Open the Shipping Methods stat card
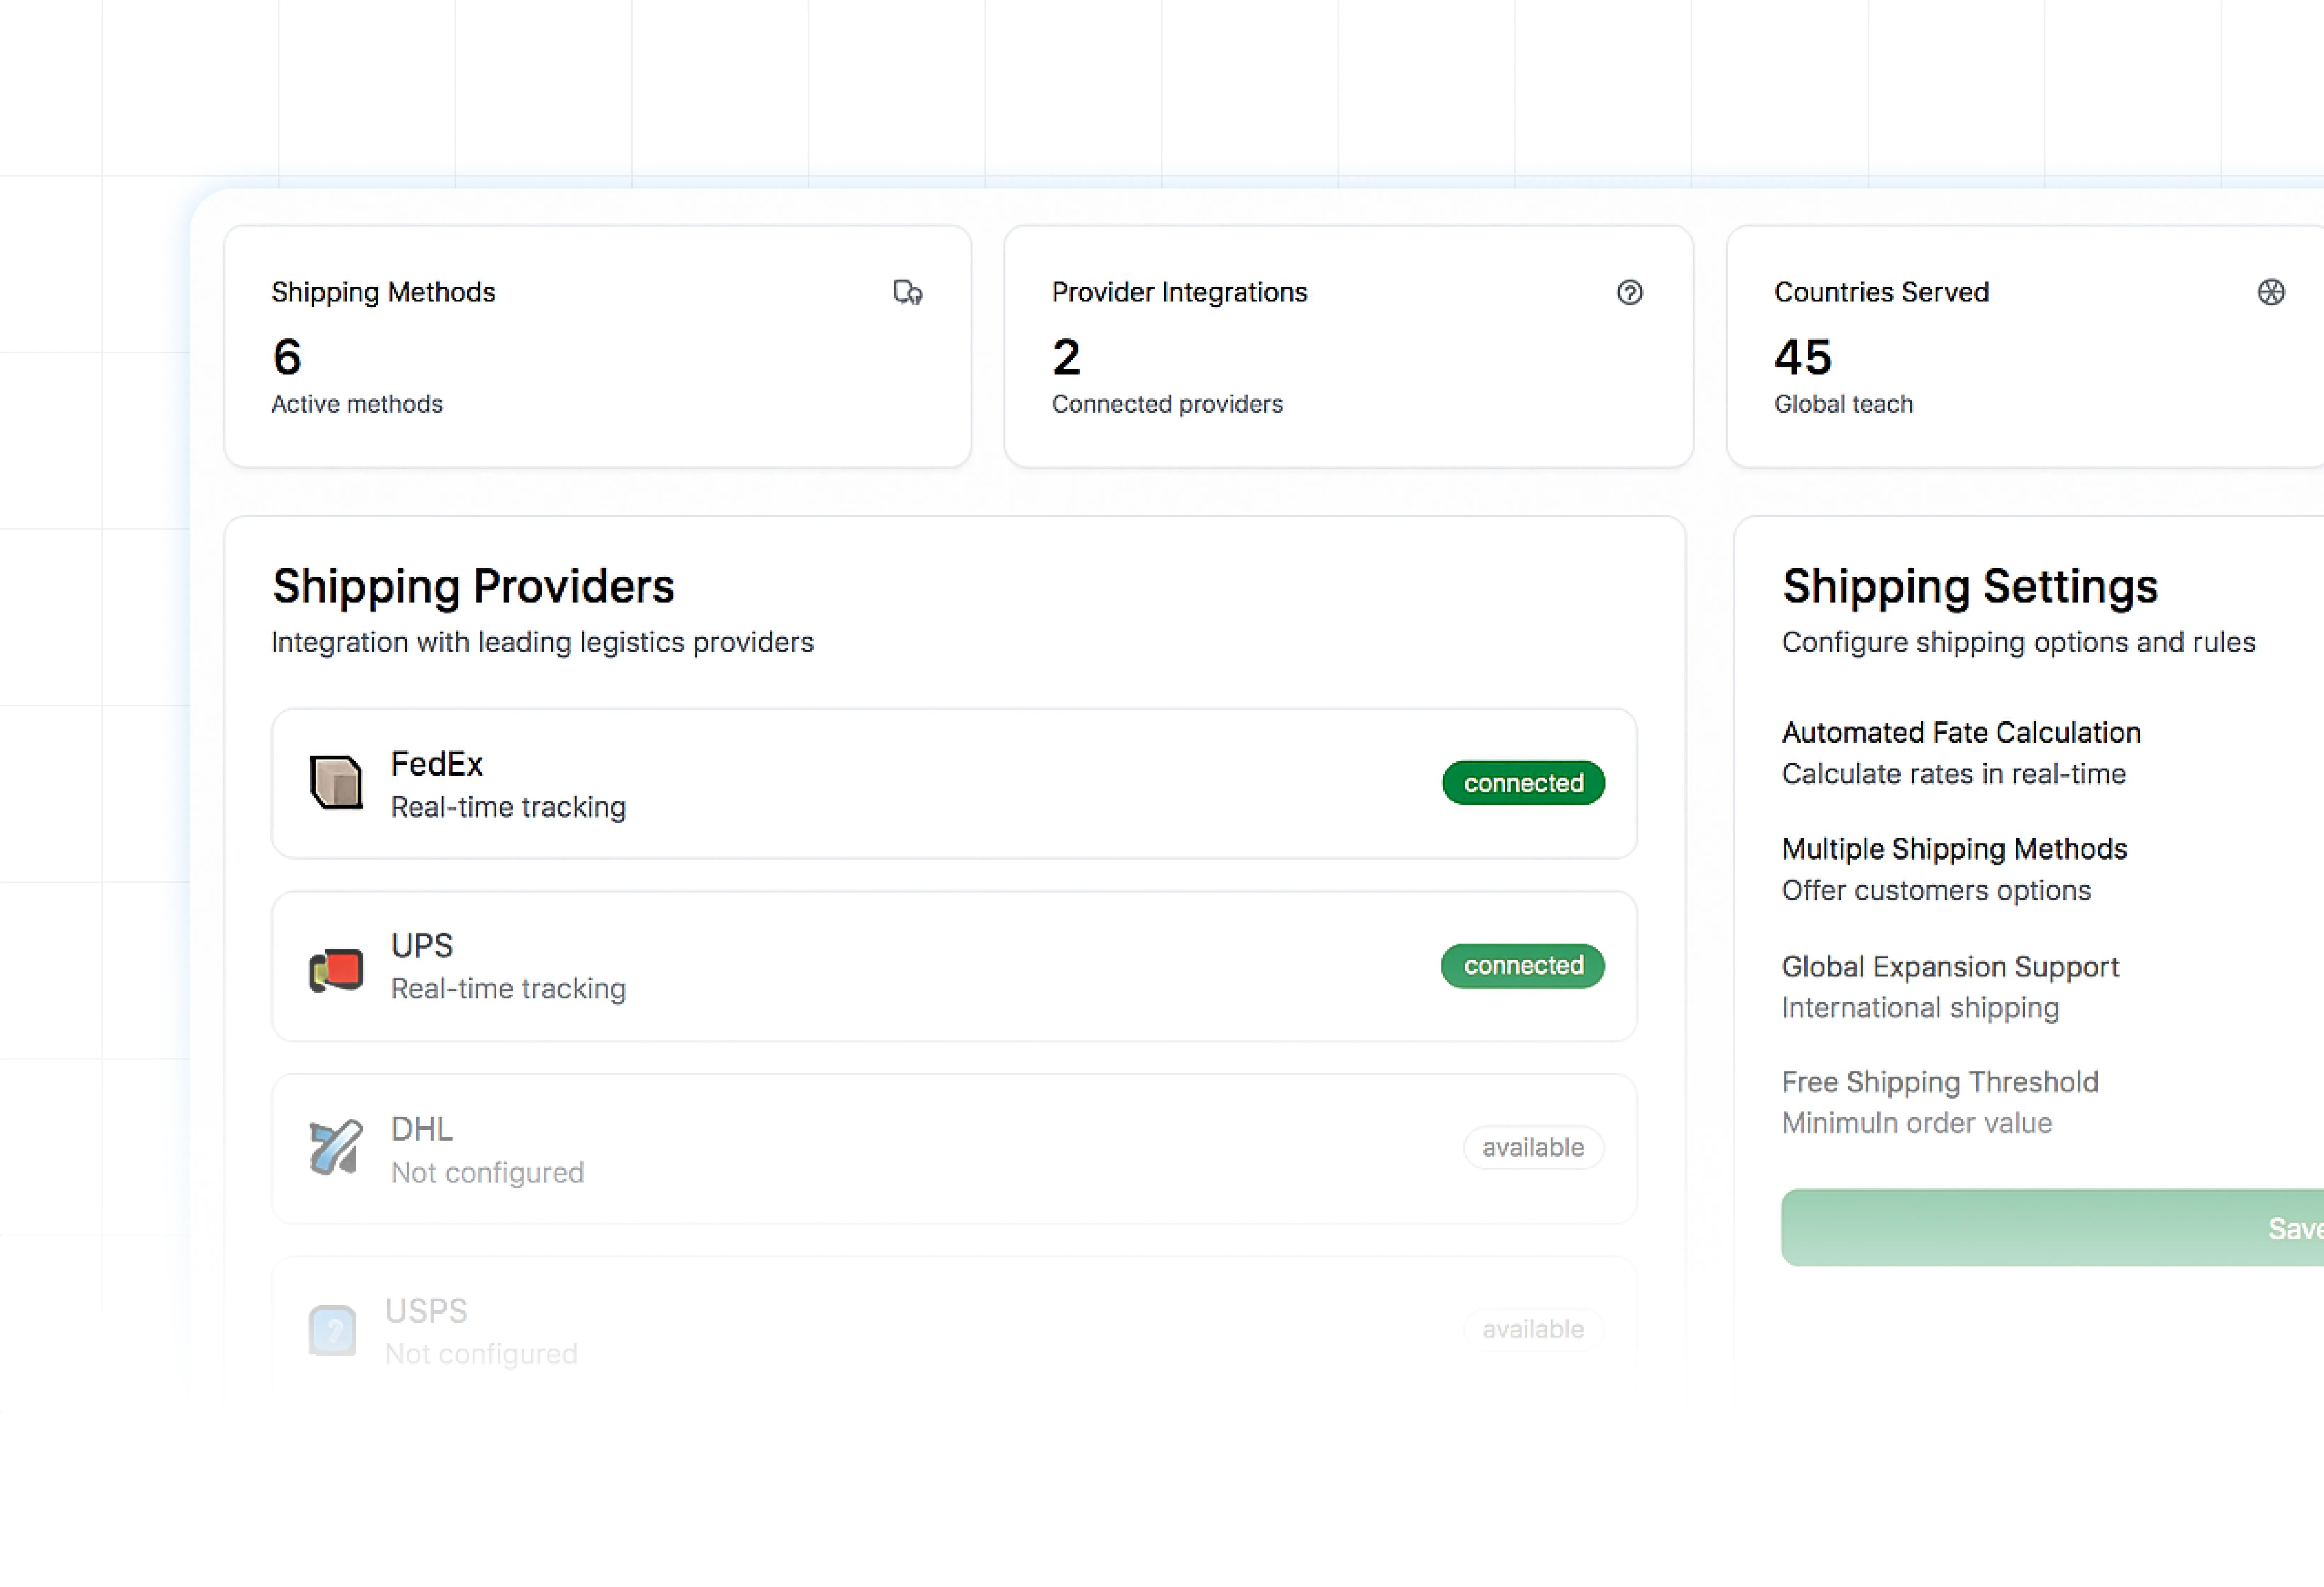This screenshot has height=1587, width=2324. (x=597, y=346)
